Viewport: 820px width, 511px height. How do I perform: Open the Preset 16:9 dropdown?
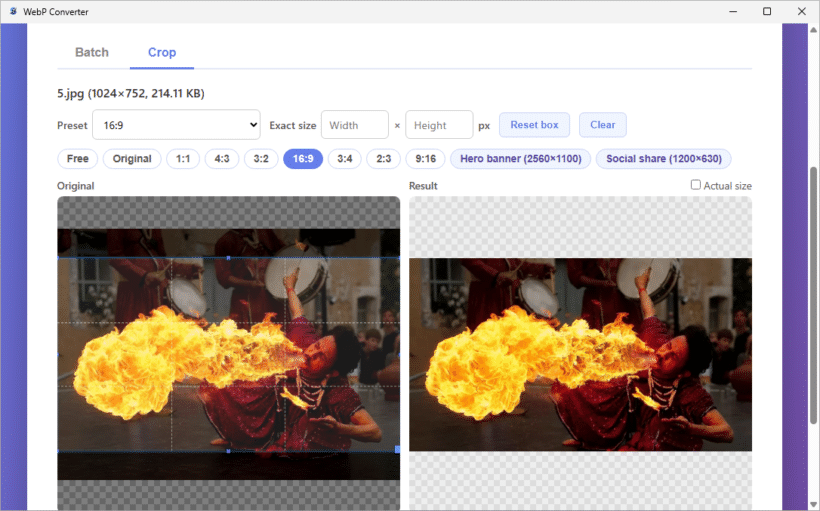(x=176, y=124)
